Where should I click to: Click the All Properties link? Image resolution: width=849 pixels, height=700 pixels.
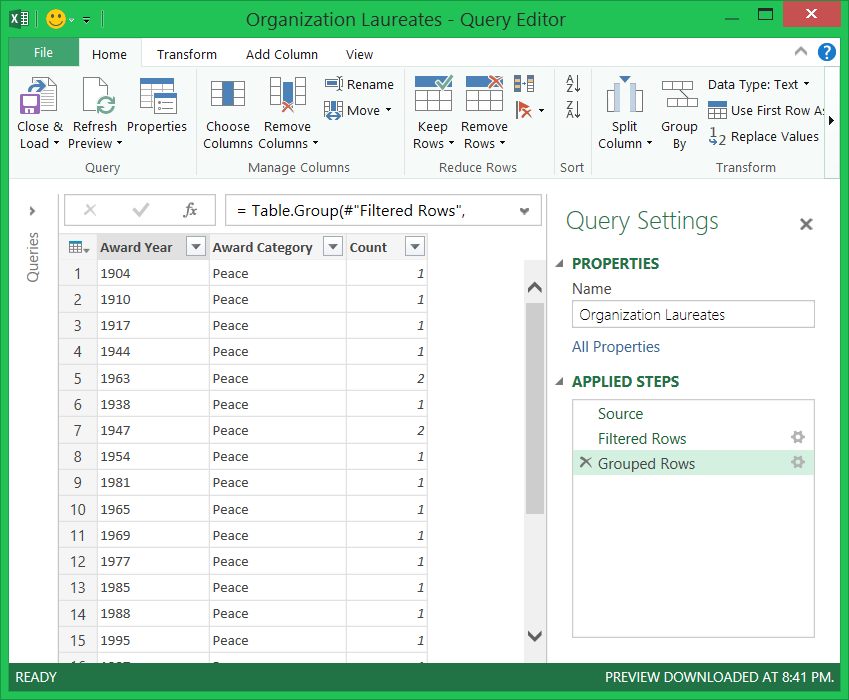point(616,347)
